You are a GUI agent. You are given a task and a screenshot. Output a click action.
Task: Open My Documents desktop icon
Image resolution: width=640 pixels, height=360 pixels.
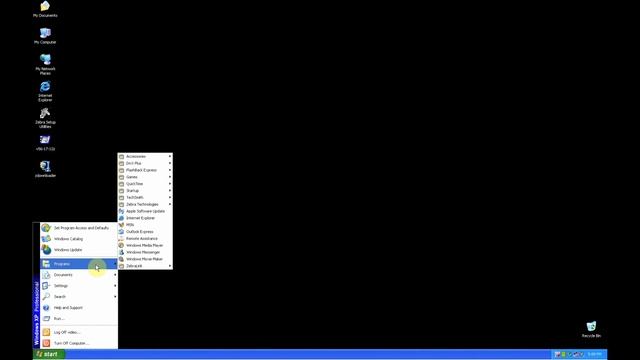(x=45, y=9)
